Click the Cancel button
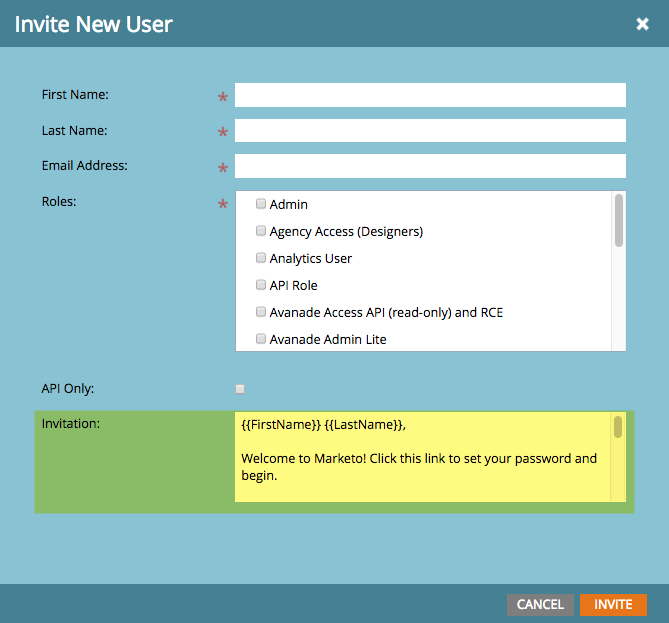This screenshot has width=669, height=623. [540, 605]
